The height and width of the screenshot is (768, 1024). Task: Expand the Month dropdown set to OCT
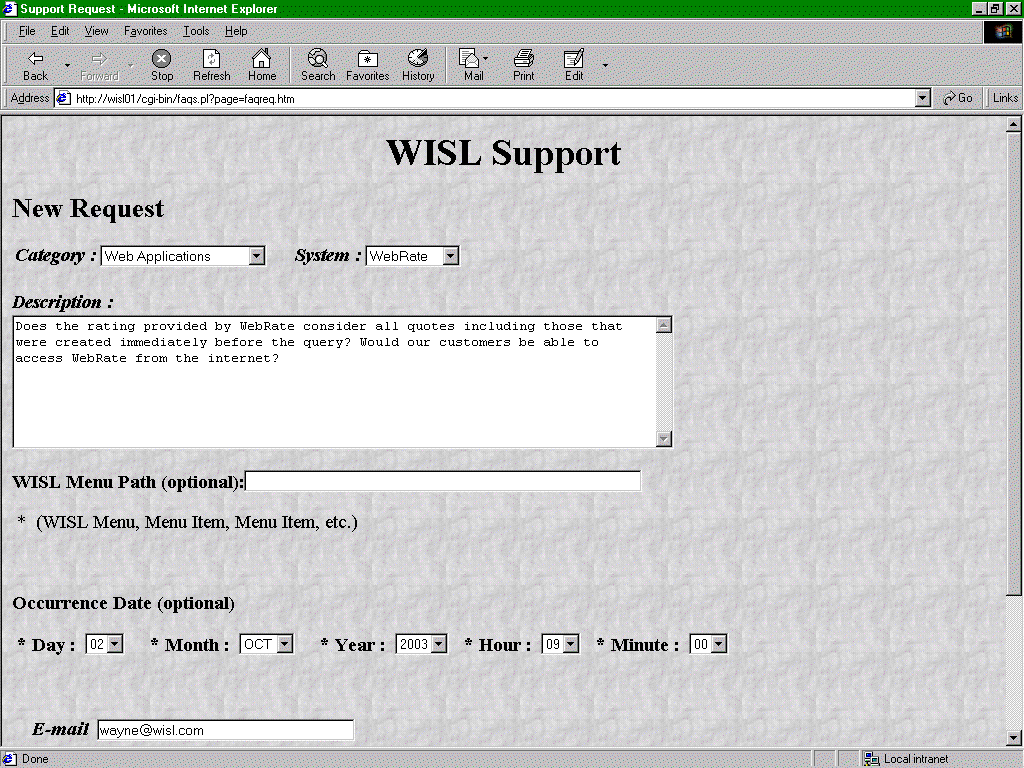coord(284,643)
